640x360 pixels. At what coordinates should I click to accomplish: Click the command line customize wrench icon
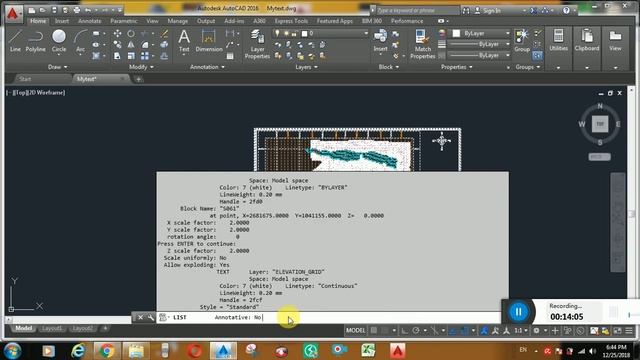(x=150, y=317)
